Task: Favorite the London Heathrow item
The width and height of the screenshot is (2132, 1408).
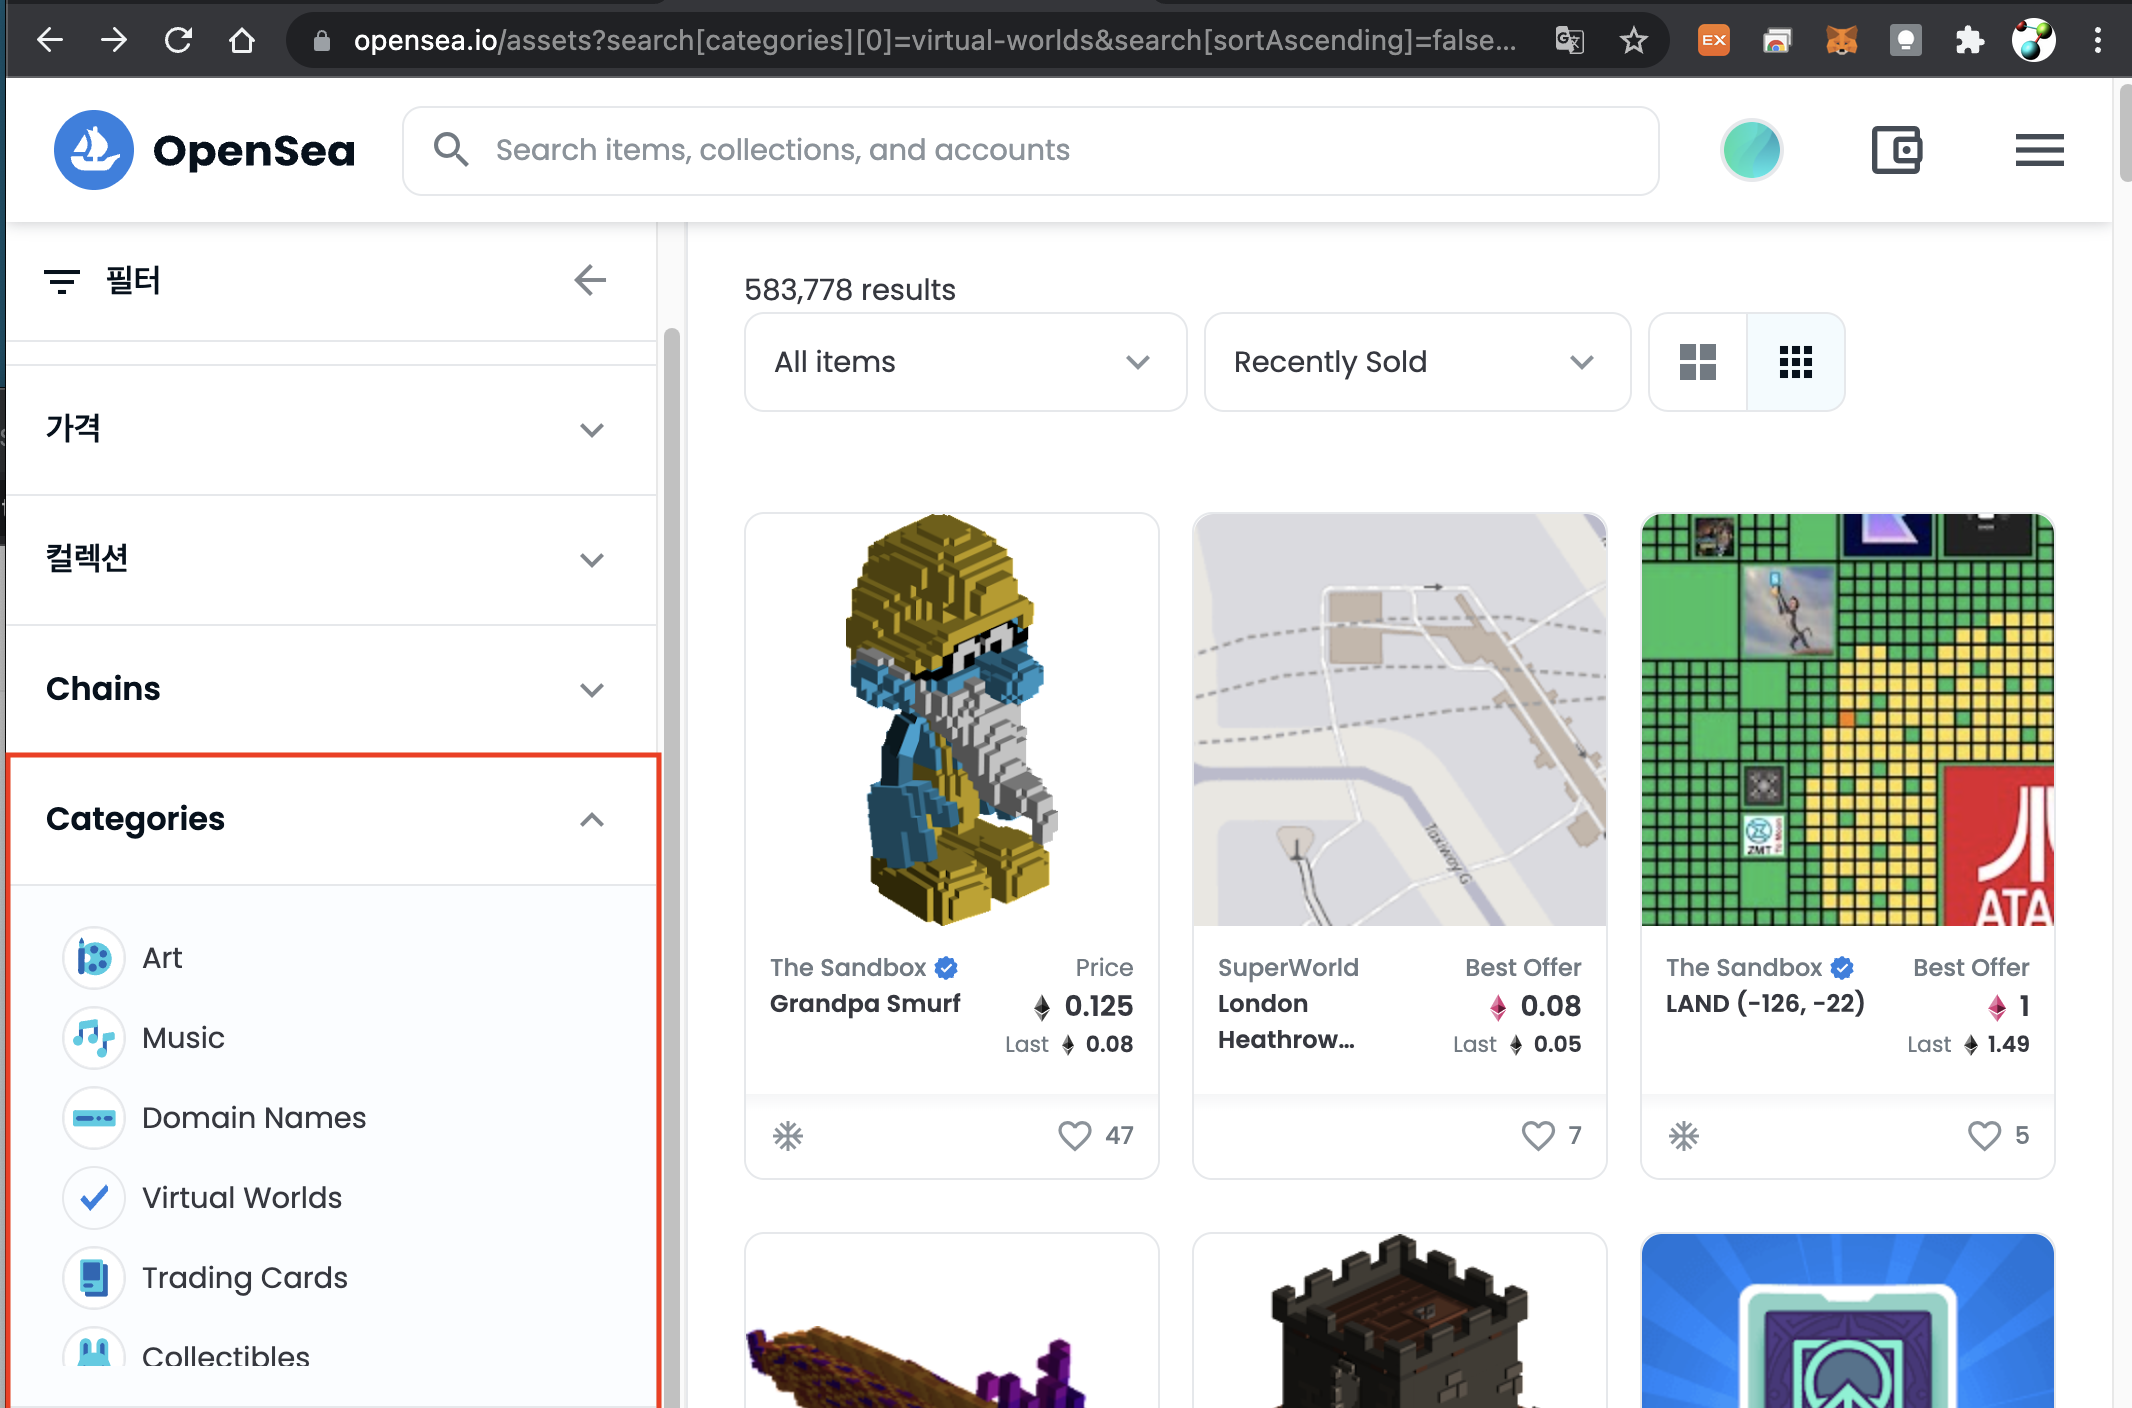Action: pyautogui.click(x=1537, y=1135)
